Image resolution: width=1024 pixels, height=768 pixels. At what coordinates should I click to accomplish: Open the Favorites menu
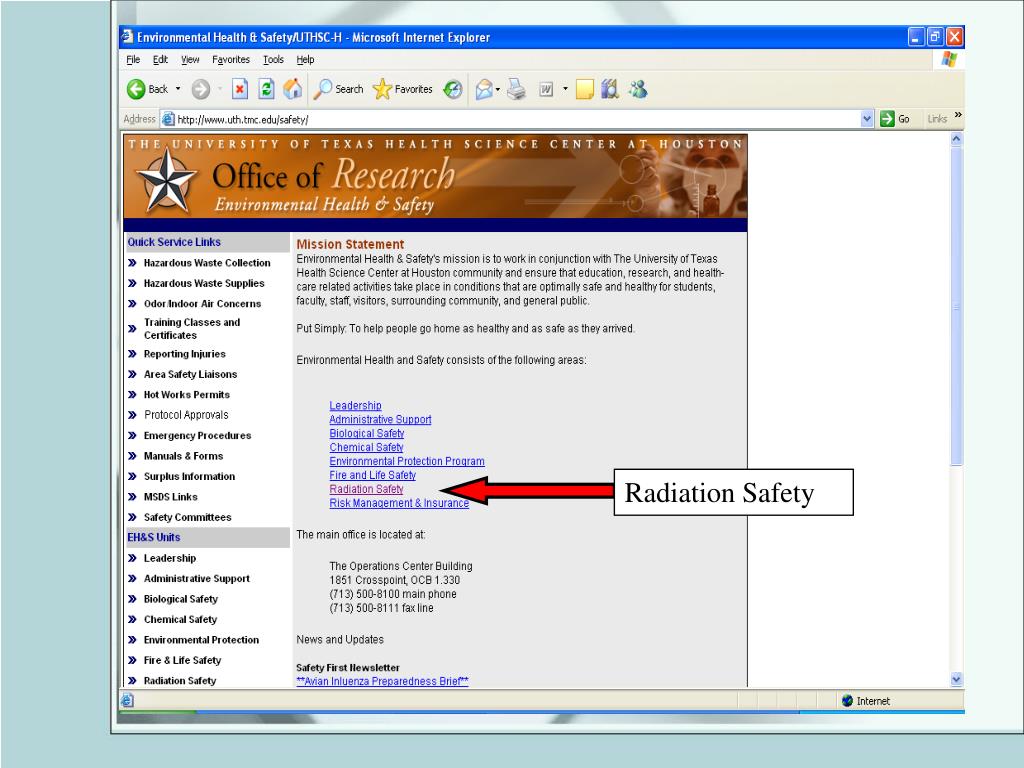[x=231, y=59]
